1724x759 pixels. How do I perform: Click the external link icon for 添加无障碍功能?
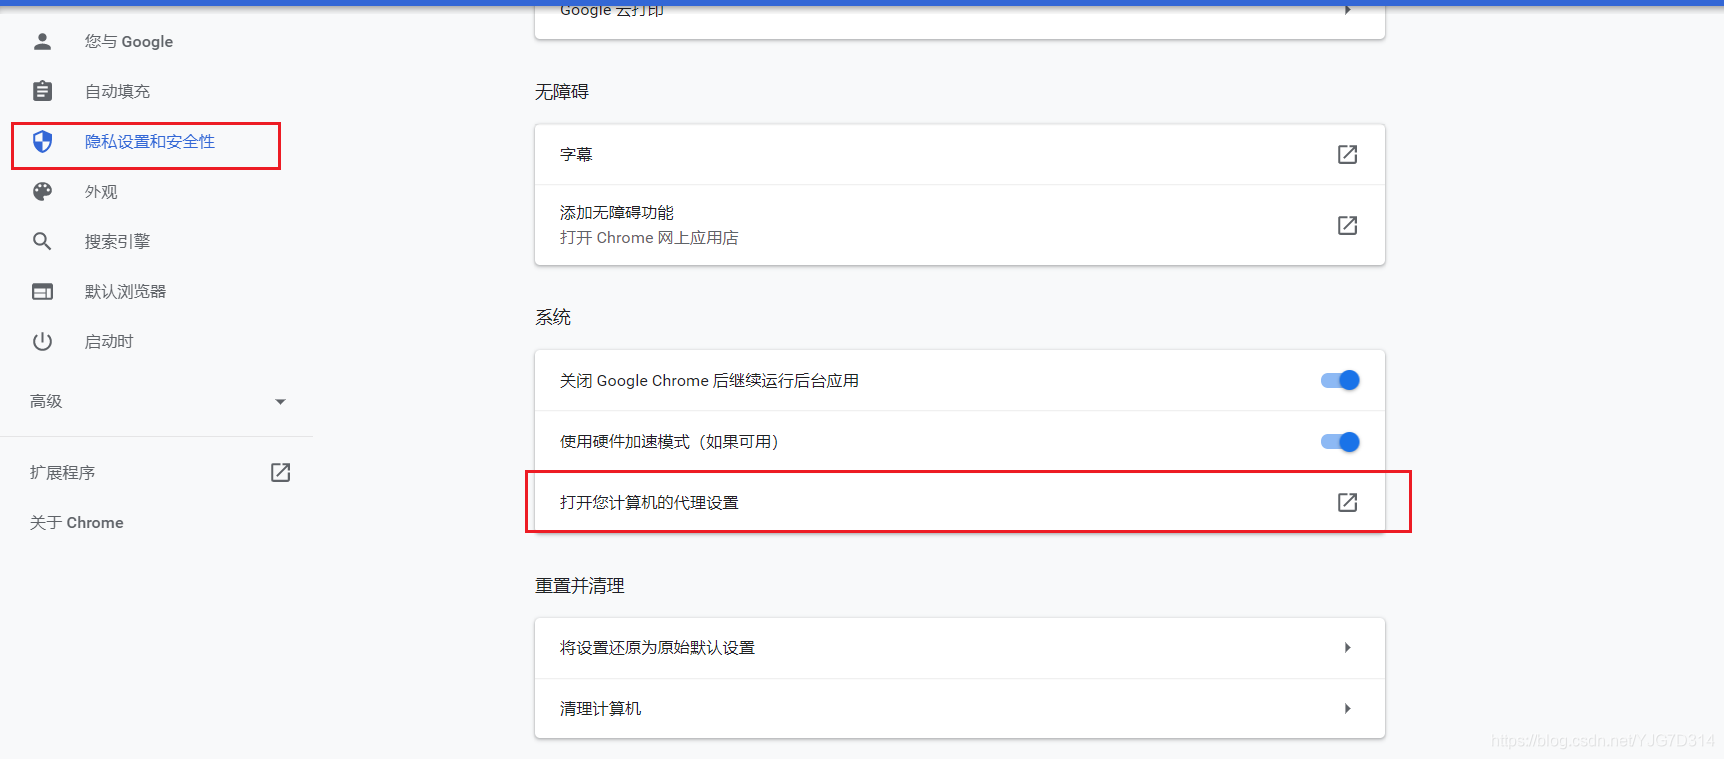click(1347, 225)
